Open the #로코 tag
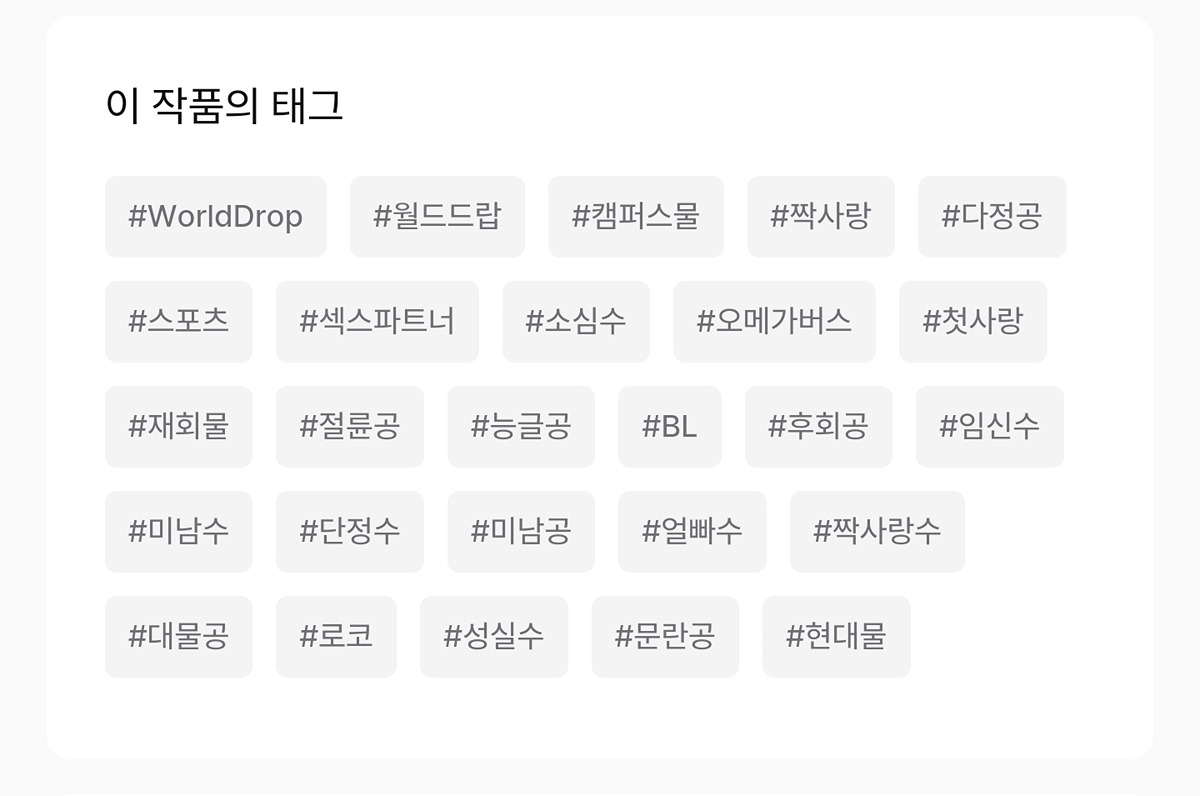 (336, 636)
